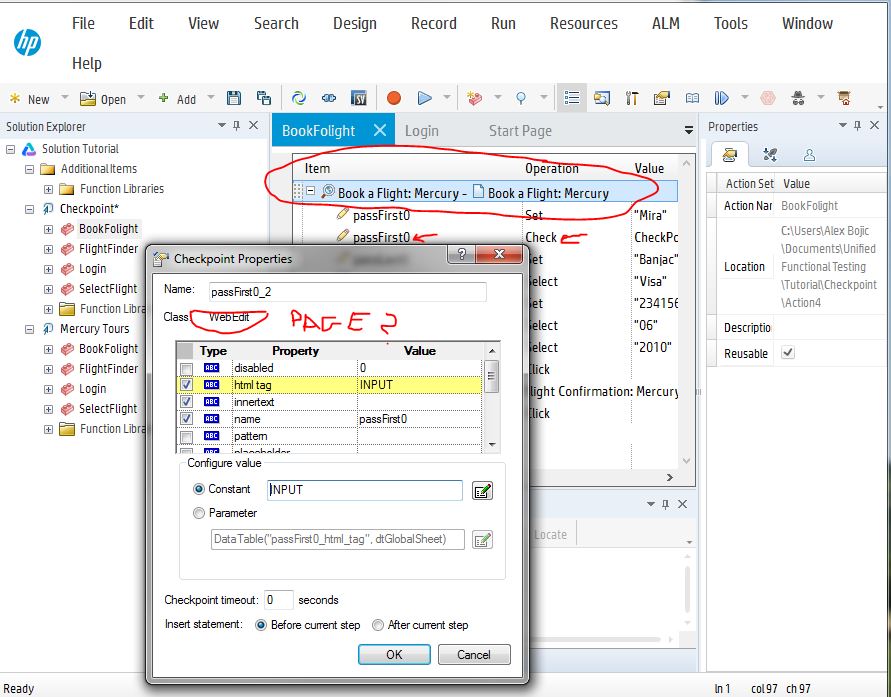The width and height of the screenshot is (891, 697).
Task: Click the open book icon in toolbar
Action: (x=692, y=98)
